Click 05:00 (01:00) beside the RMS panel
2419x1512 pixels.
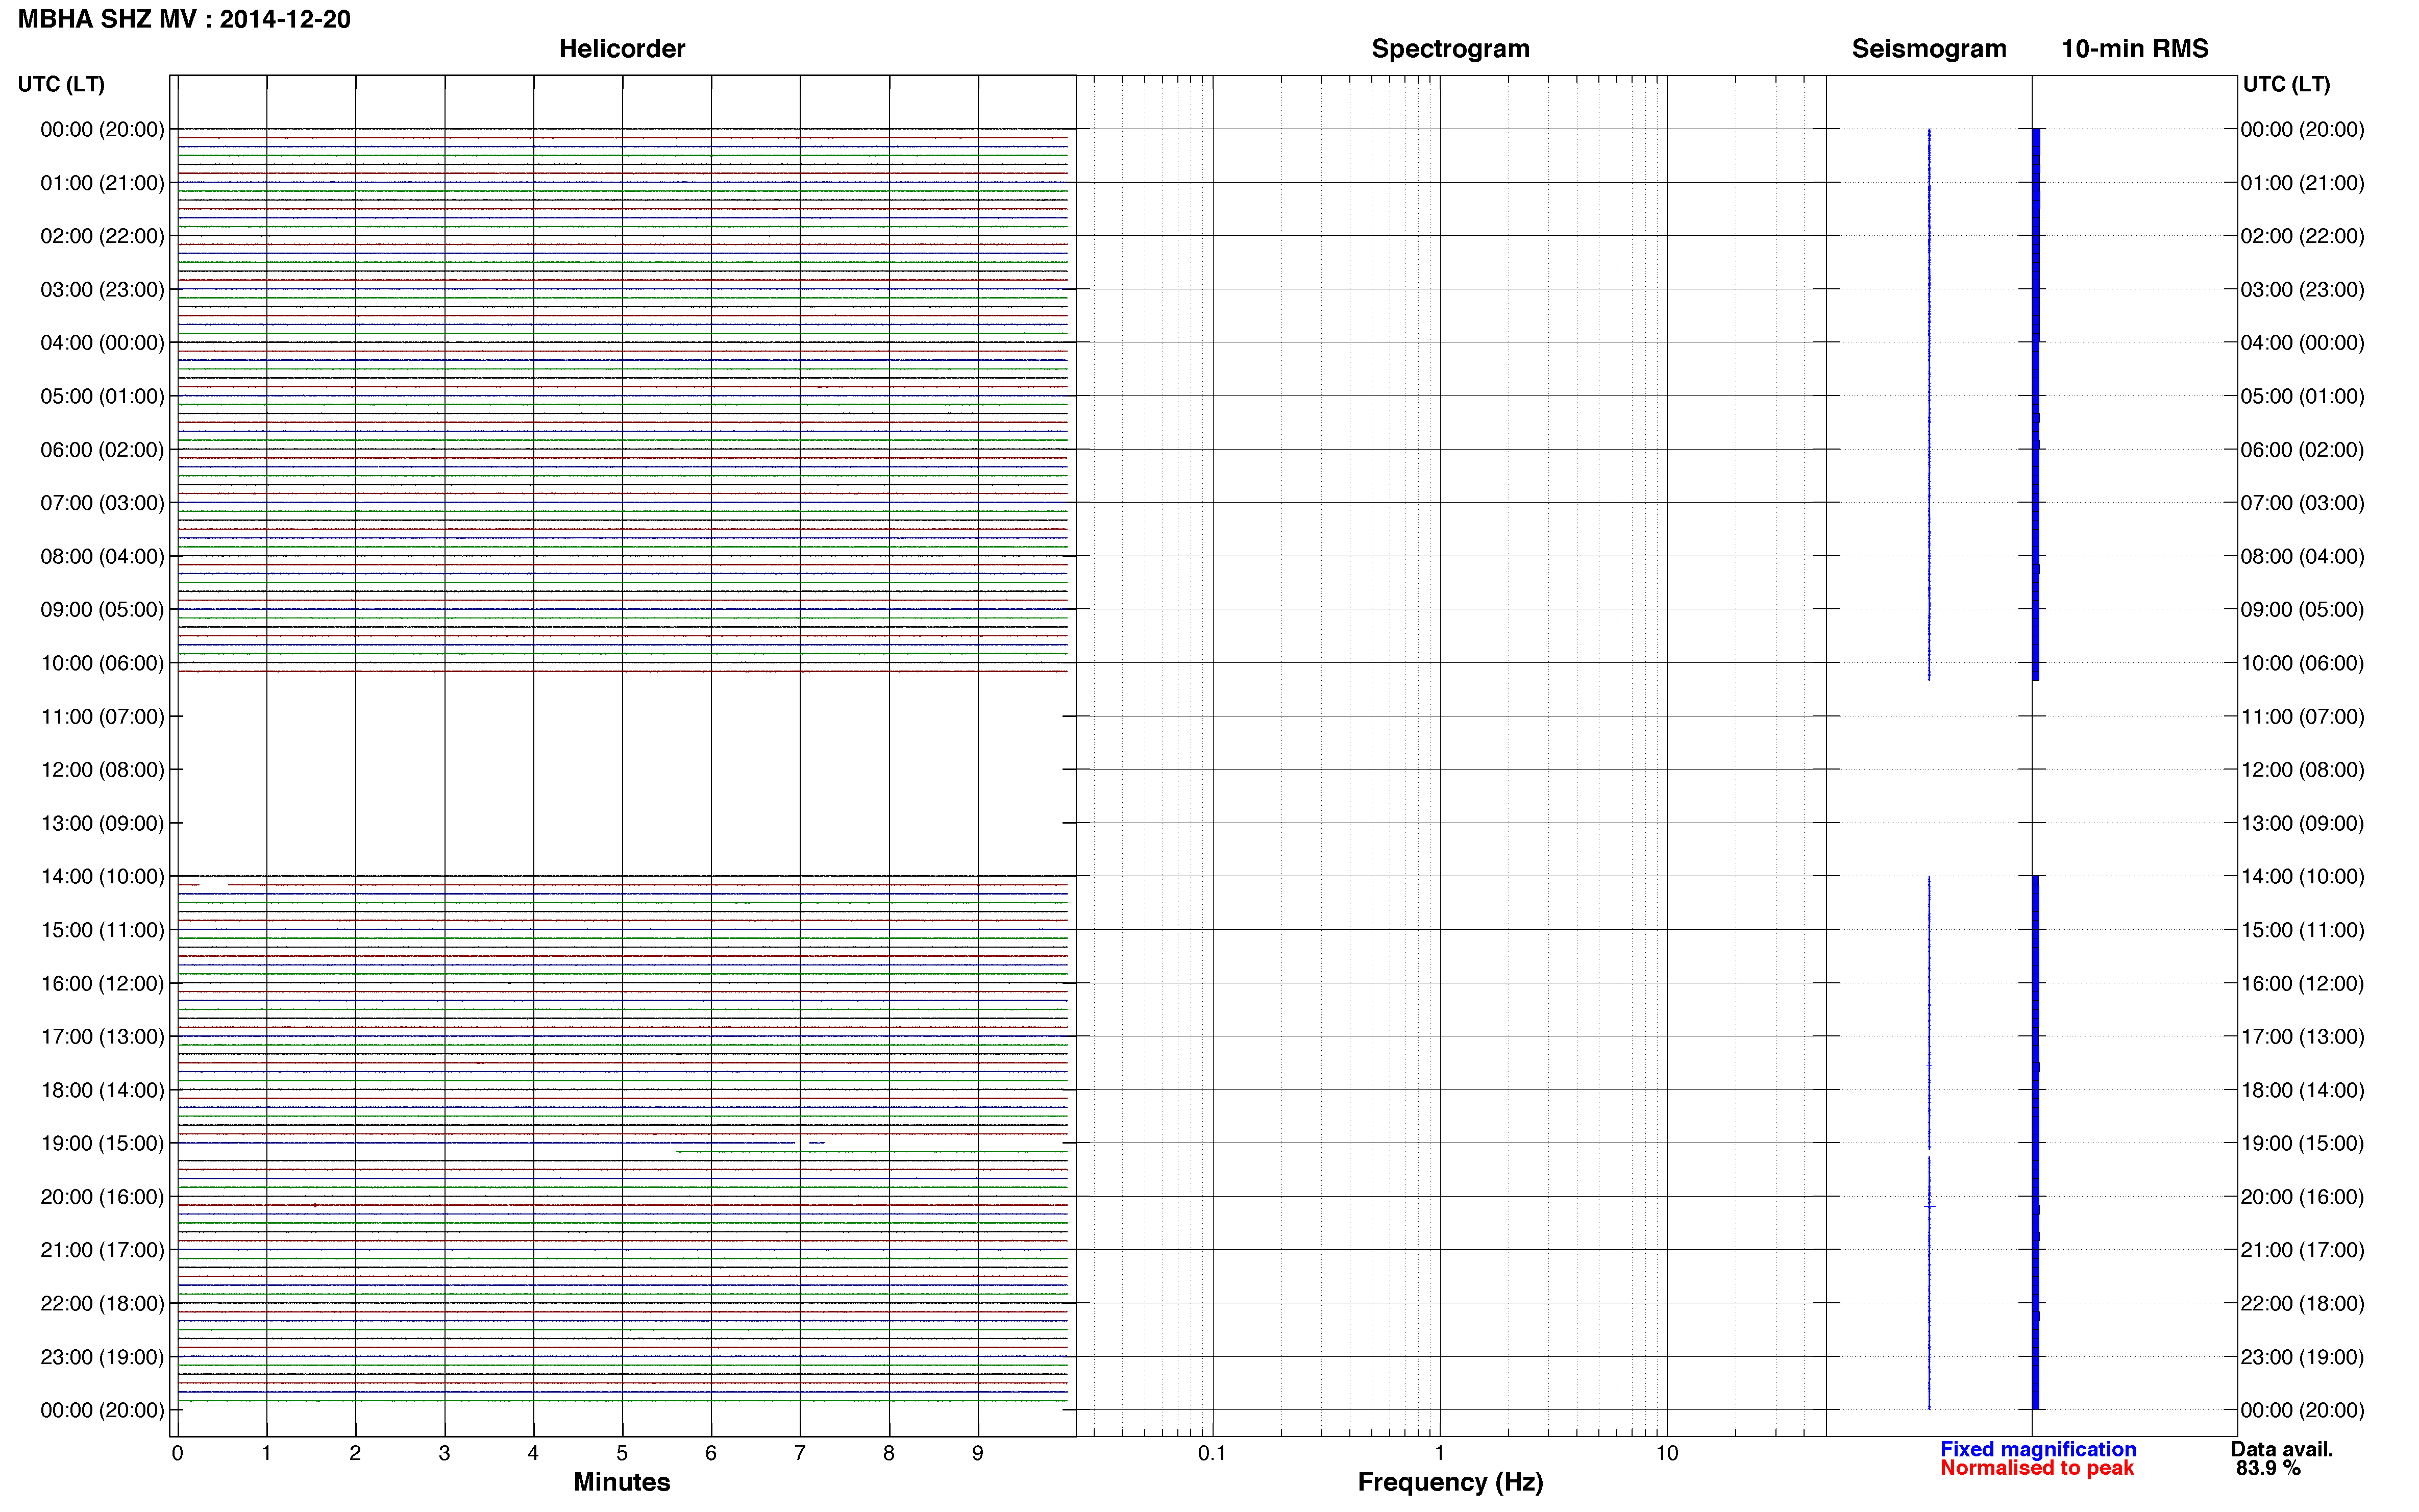coord(2302,396)
